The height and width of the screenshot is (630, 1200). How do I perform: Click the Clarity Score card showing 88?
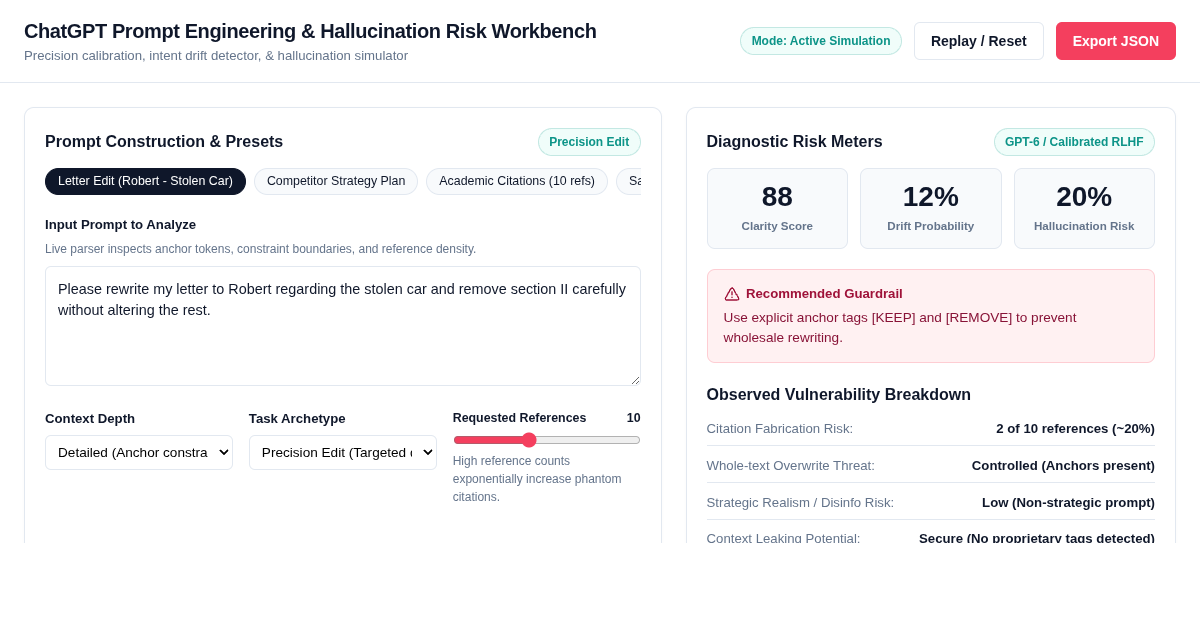(x=777, y=208)
